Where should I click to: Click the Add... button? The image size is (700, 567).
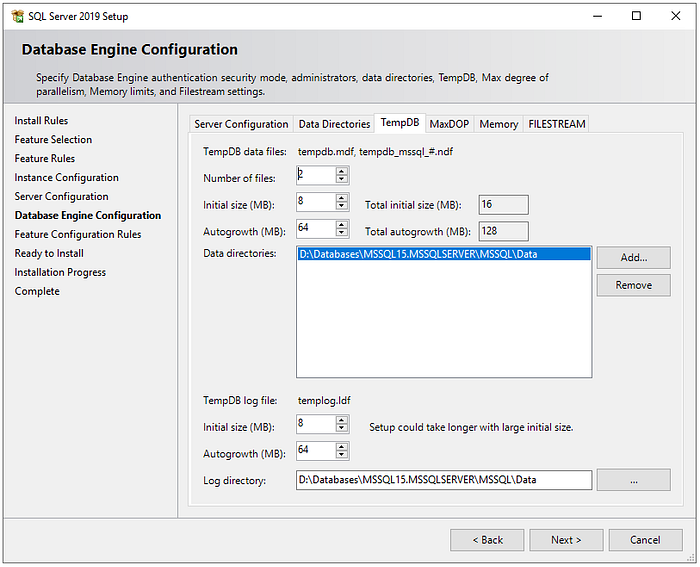633,258
